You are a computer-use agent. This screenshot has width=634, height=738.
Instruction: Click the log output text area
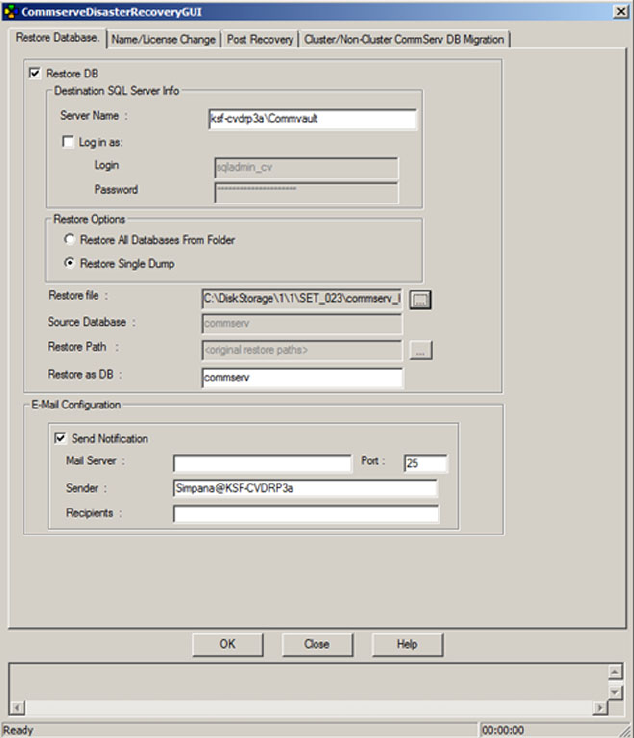[x=308, y=682]
